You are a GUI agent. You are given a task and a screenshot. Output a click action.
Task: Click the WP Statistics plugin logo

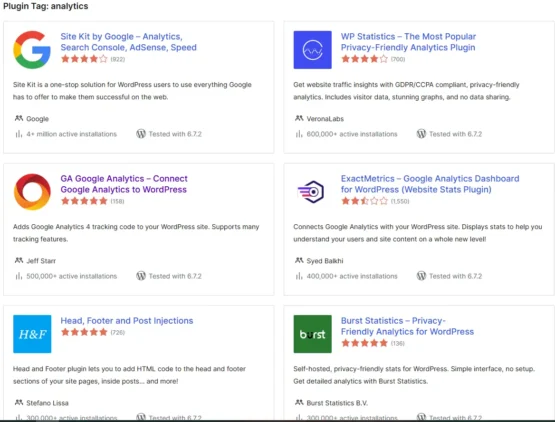click(x=313, y=50)
